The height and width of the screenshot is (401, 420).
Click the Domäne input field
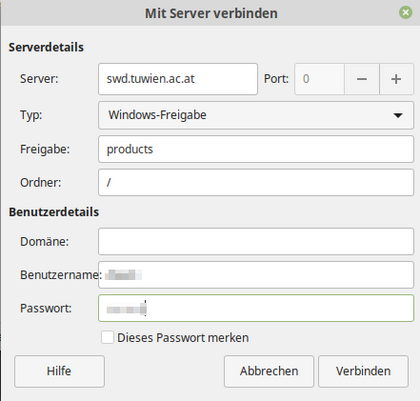pyautogui.click(x=256, y=241)
